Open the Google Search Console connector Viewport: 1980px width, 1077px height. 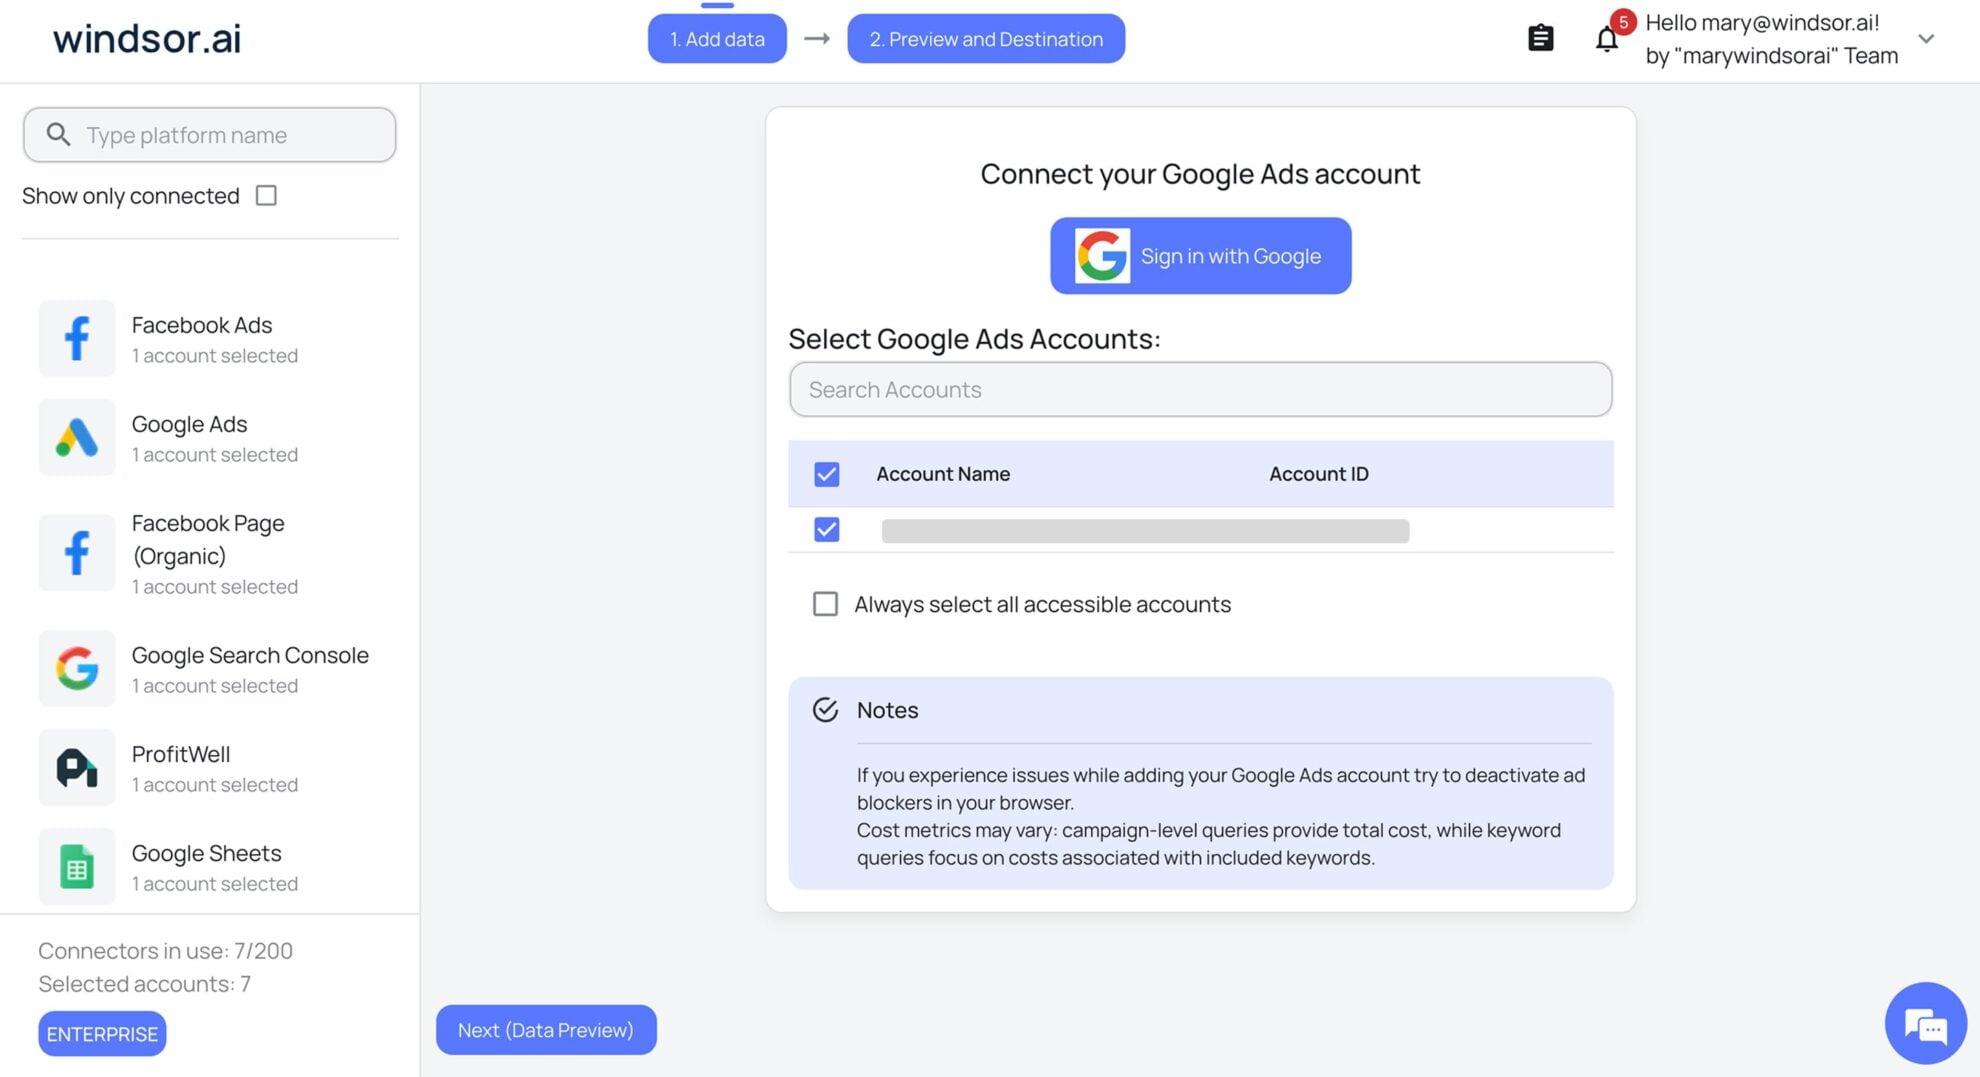click(76, 668)
